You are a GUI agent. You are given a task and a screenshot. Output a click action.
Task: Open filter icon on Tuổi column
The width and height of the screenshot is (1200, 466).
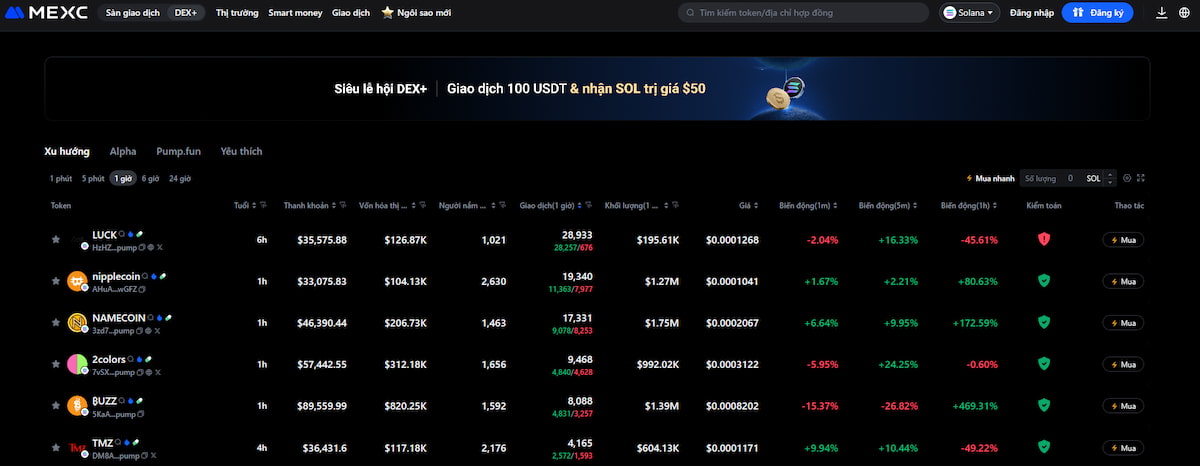point(264,206)
